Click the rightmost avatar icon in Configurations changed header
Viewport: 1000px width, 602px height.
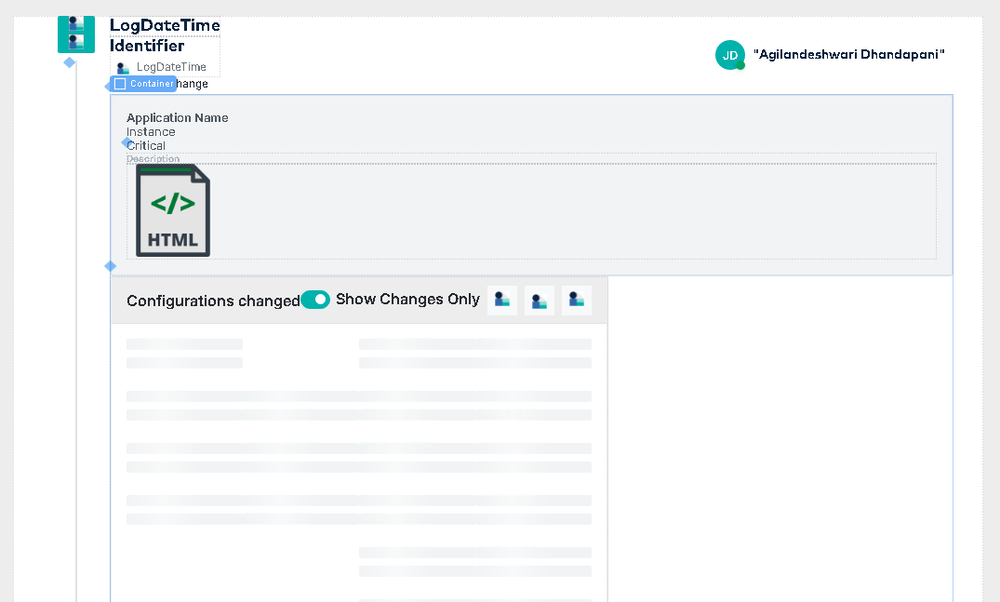(x=576, y=299)
